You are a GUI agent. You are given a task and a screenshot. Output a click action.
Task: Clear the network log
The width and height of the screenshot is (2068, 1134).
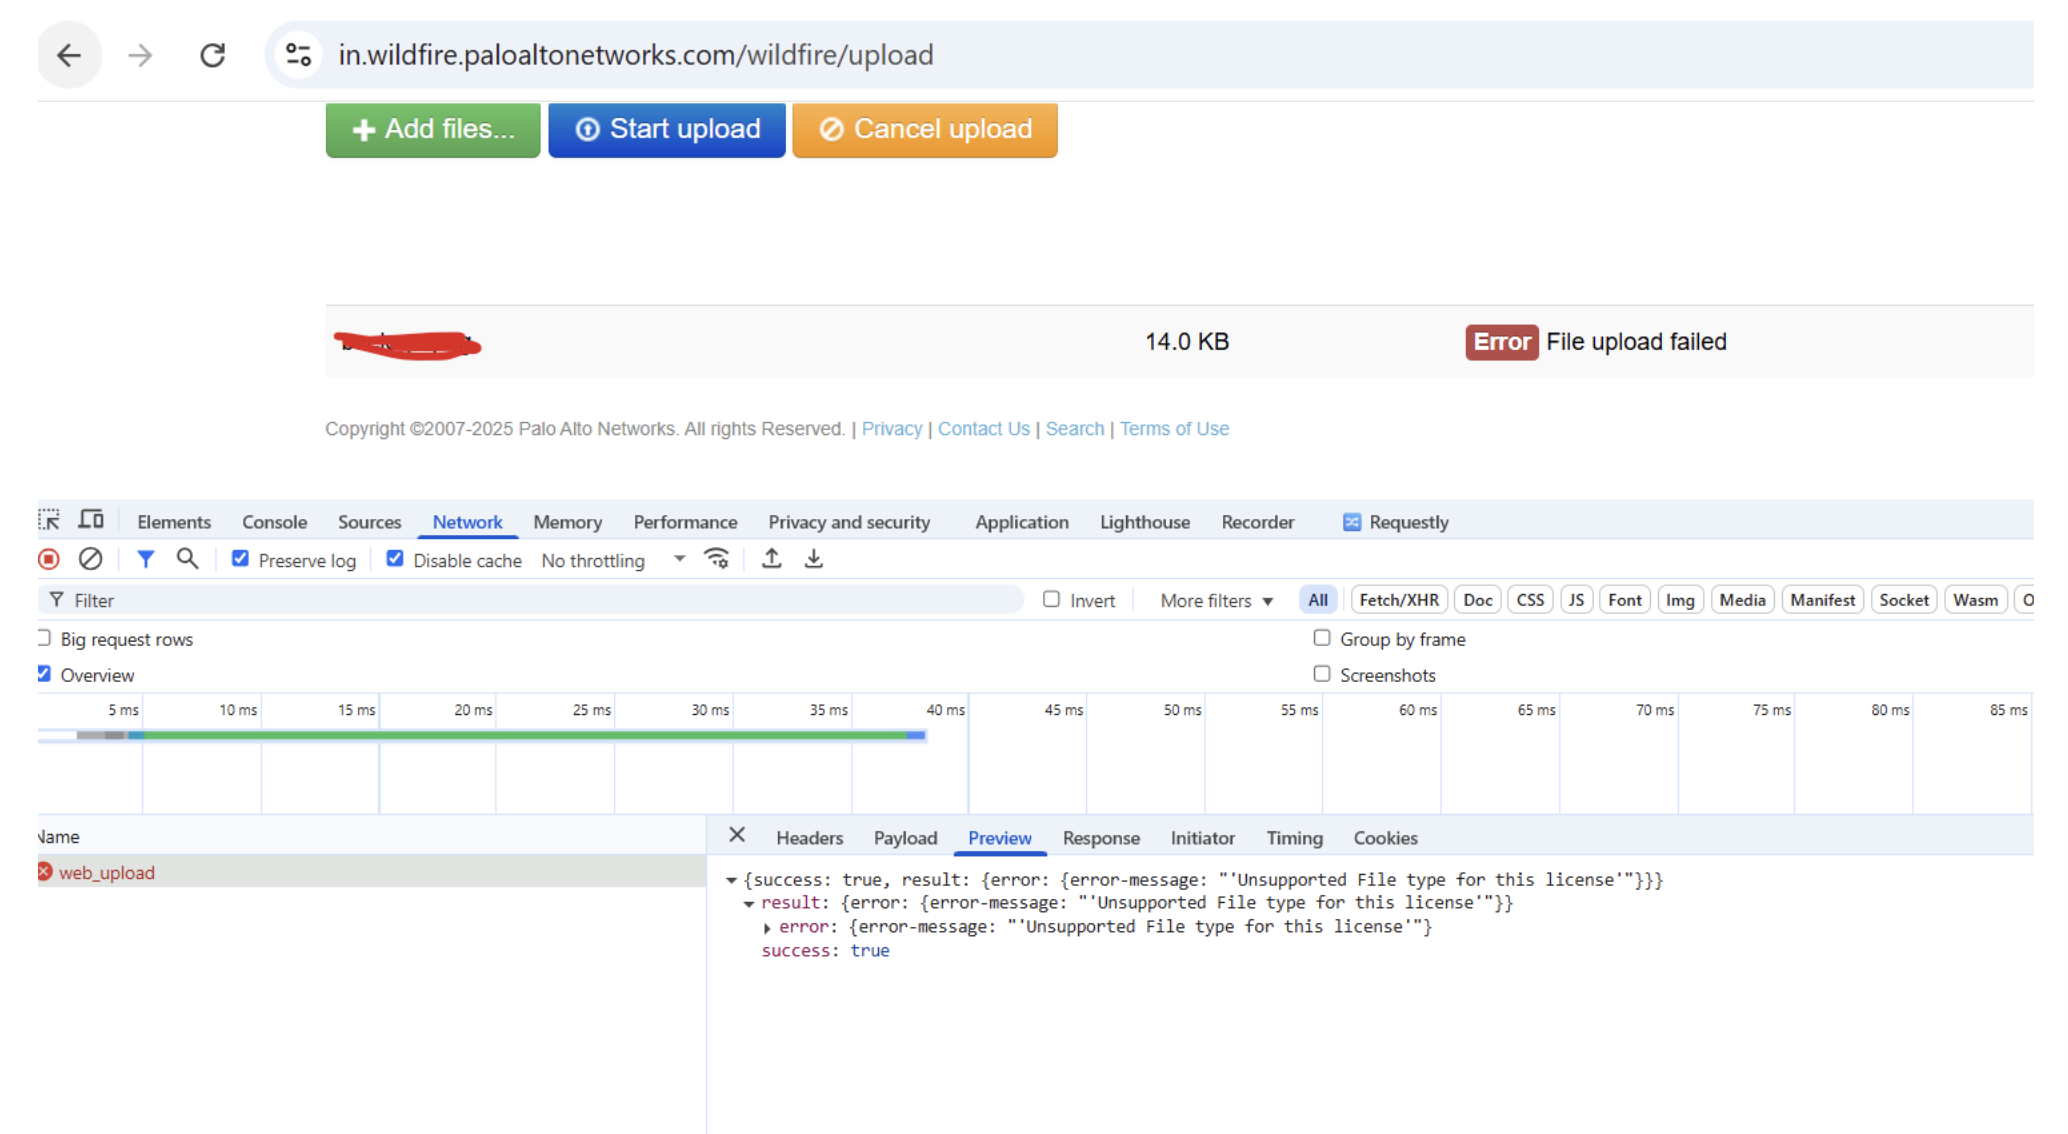pos(90,559)
